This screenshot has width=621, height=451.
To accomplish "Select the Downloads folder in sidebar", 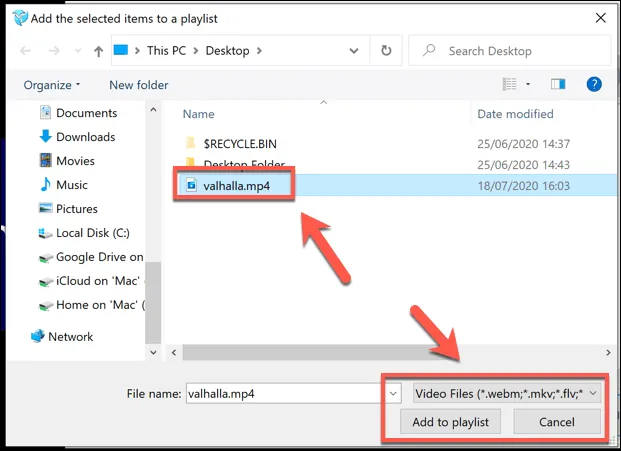I will [x=85, y=137].
